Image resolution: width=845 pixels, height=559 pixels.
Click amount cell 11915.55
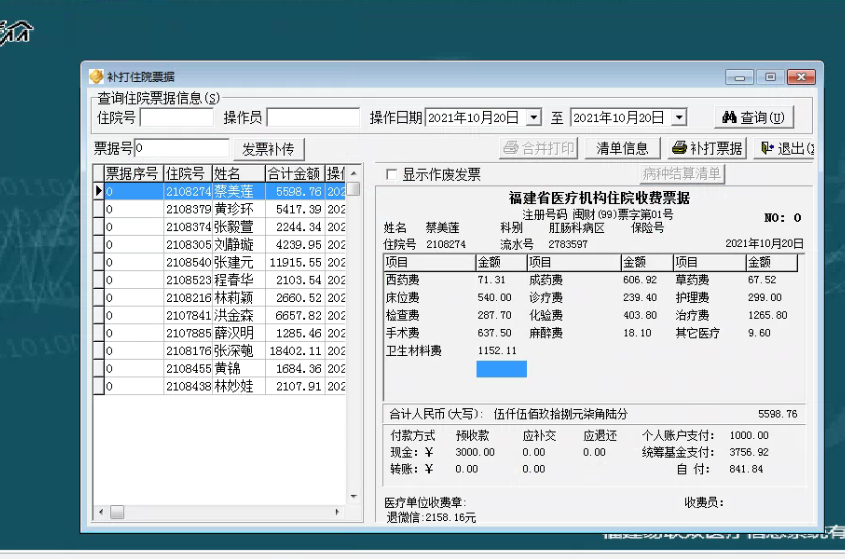click(x=295, y=263)
